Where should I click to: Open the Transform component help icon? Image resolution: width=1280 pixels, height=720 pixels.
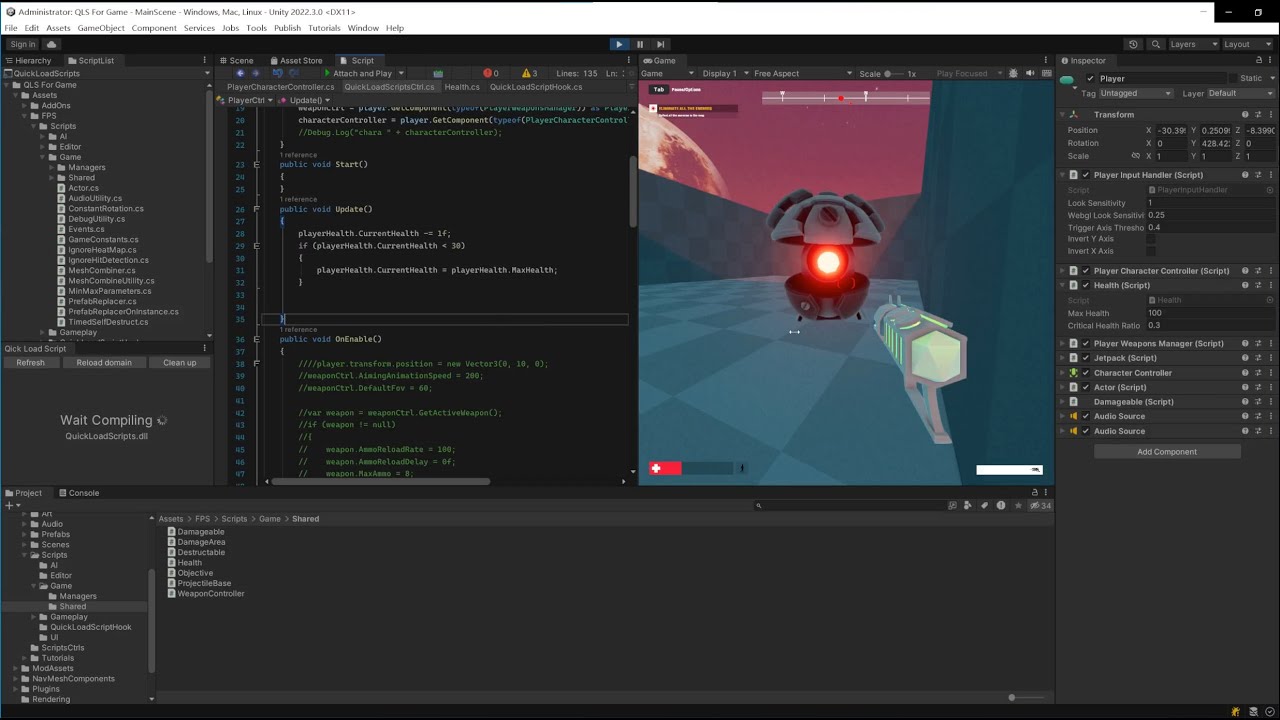pos(1245,115)
